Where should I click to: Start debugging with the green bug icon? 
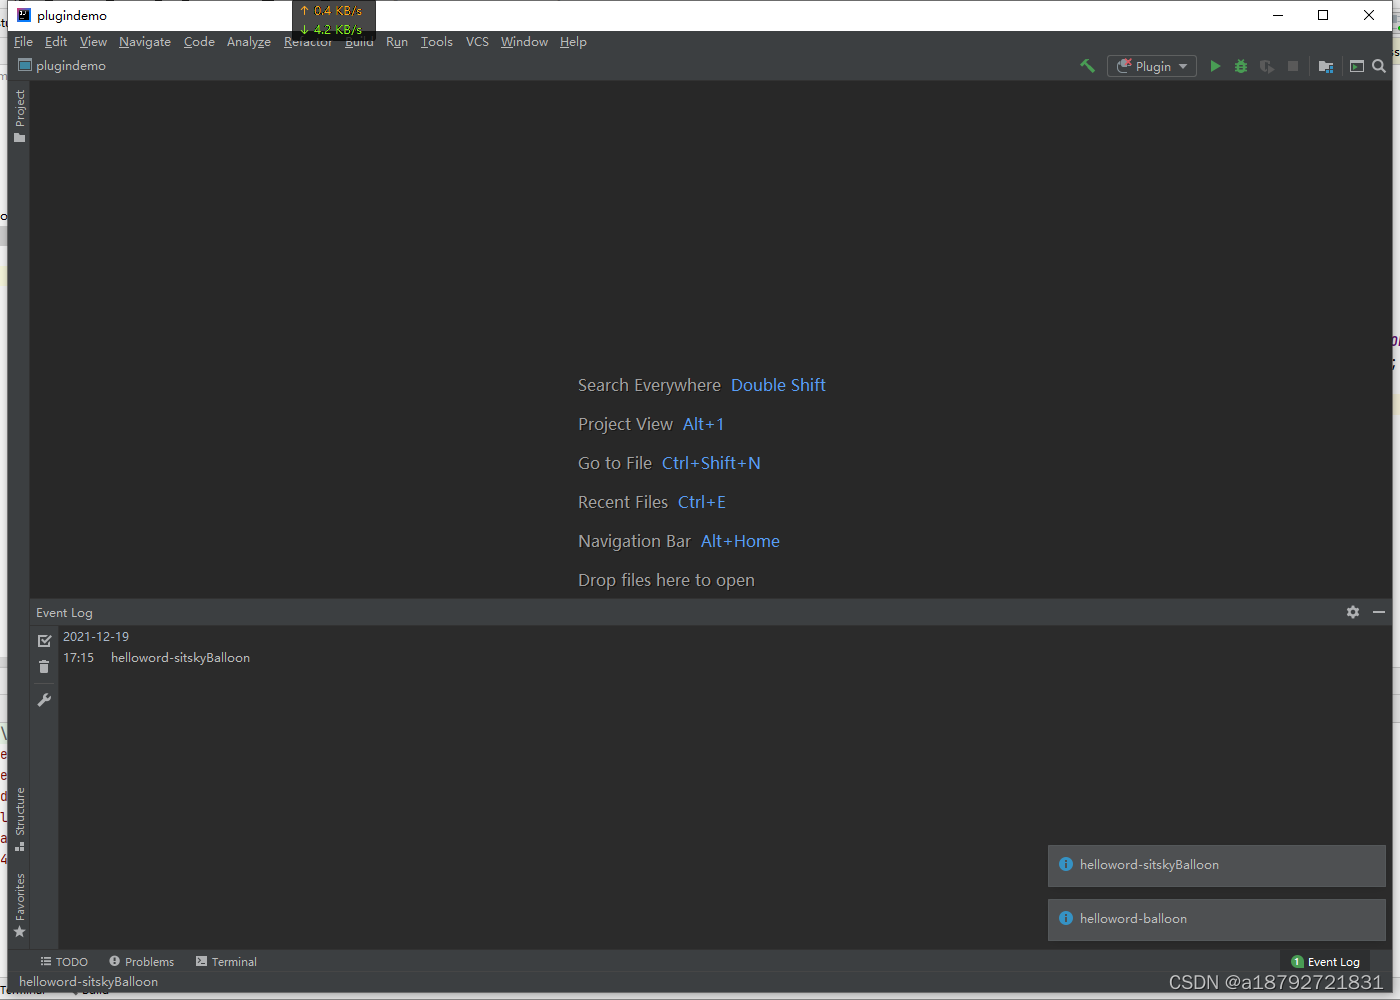pos(1241,66)
